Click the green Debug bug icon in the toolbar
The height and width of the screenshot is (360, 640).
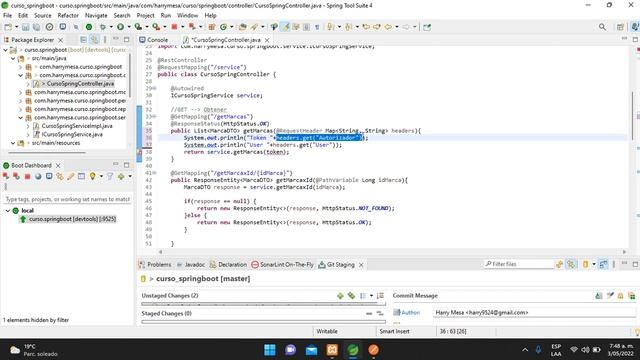pos(103,27)
